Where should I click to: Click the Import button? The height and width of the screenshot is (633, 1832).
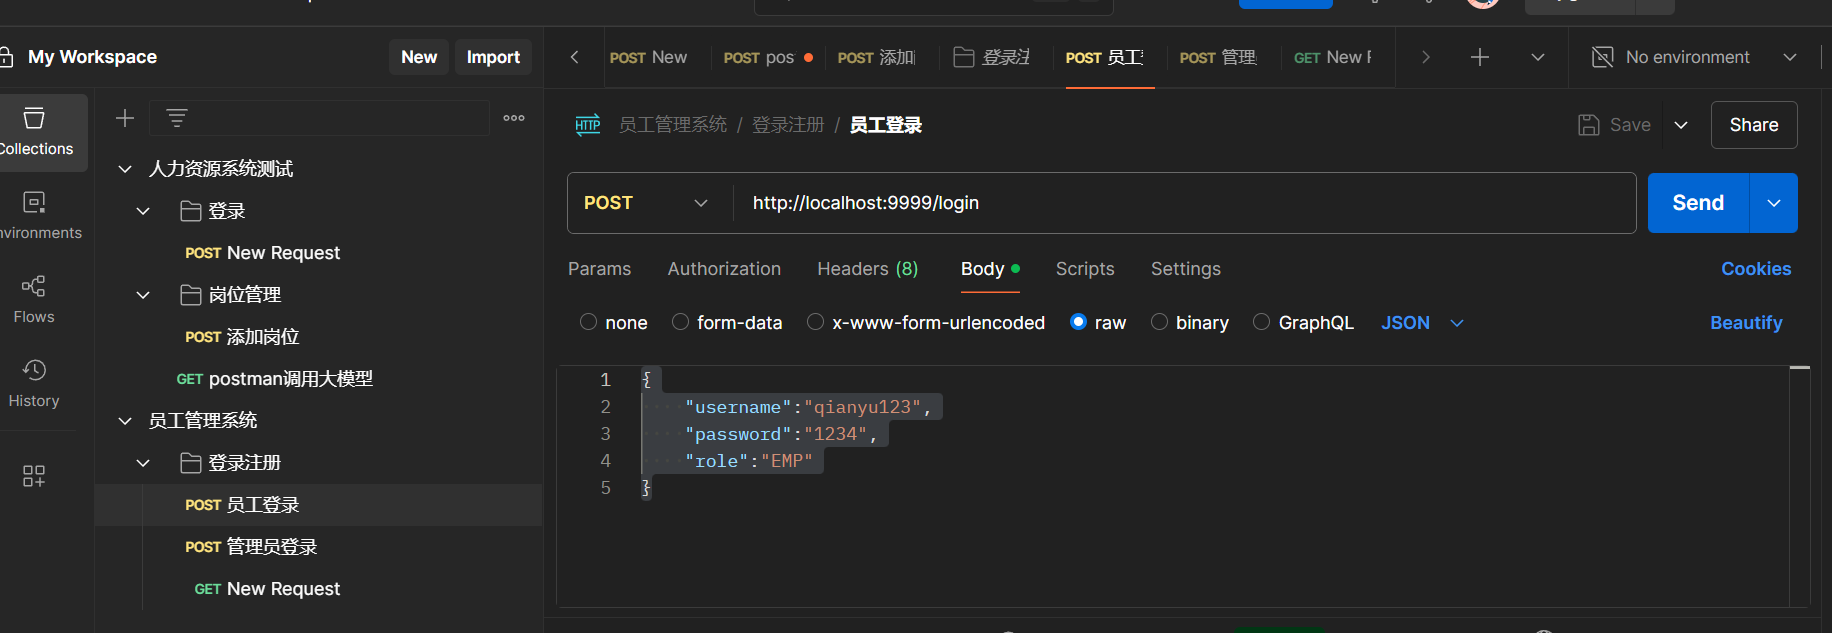(493, 57)
